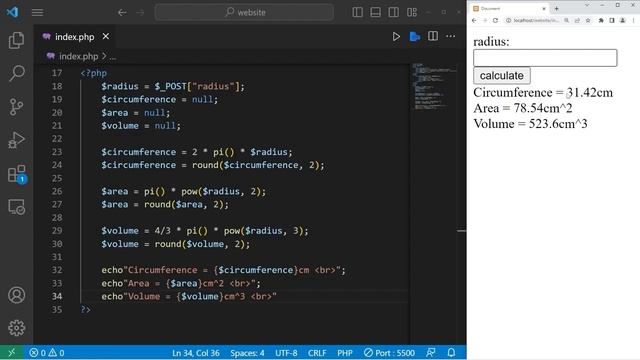Open Problems via errors and warnings count
Screen dimensions: 640x360
47,353
